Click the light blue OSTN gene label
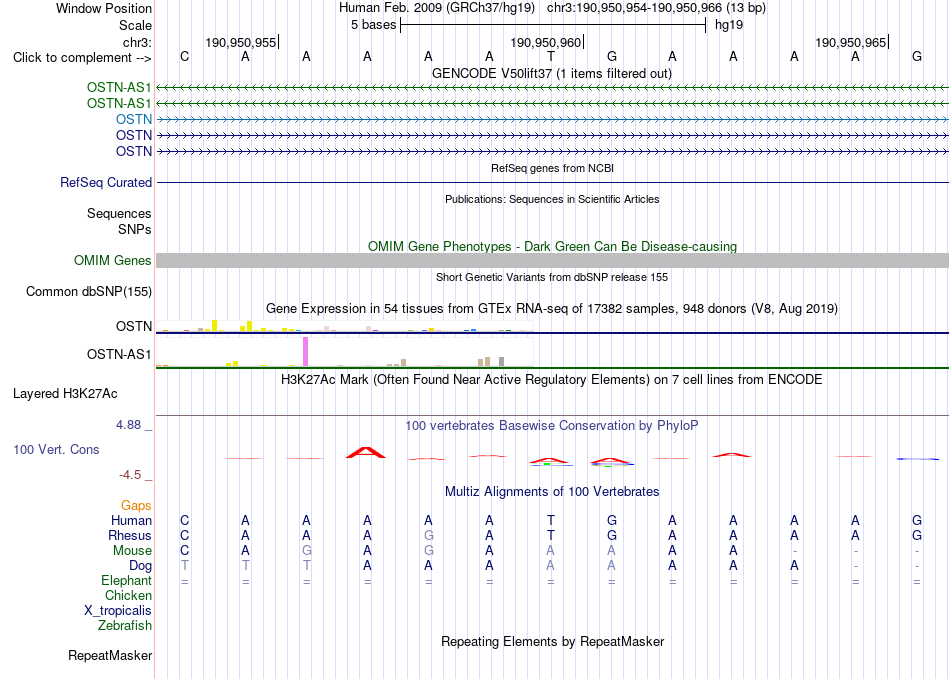This screenshot has width=950, height=679. coord(134,119)
